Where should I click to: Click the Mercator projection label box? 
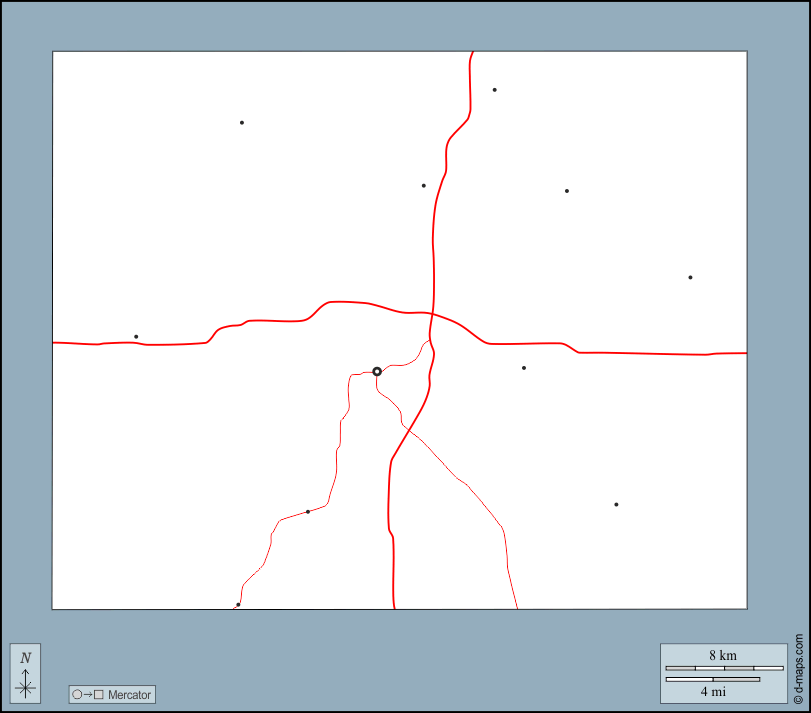[x=112, y=694]
